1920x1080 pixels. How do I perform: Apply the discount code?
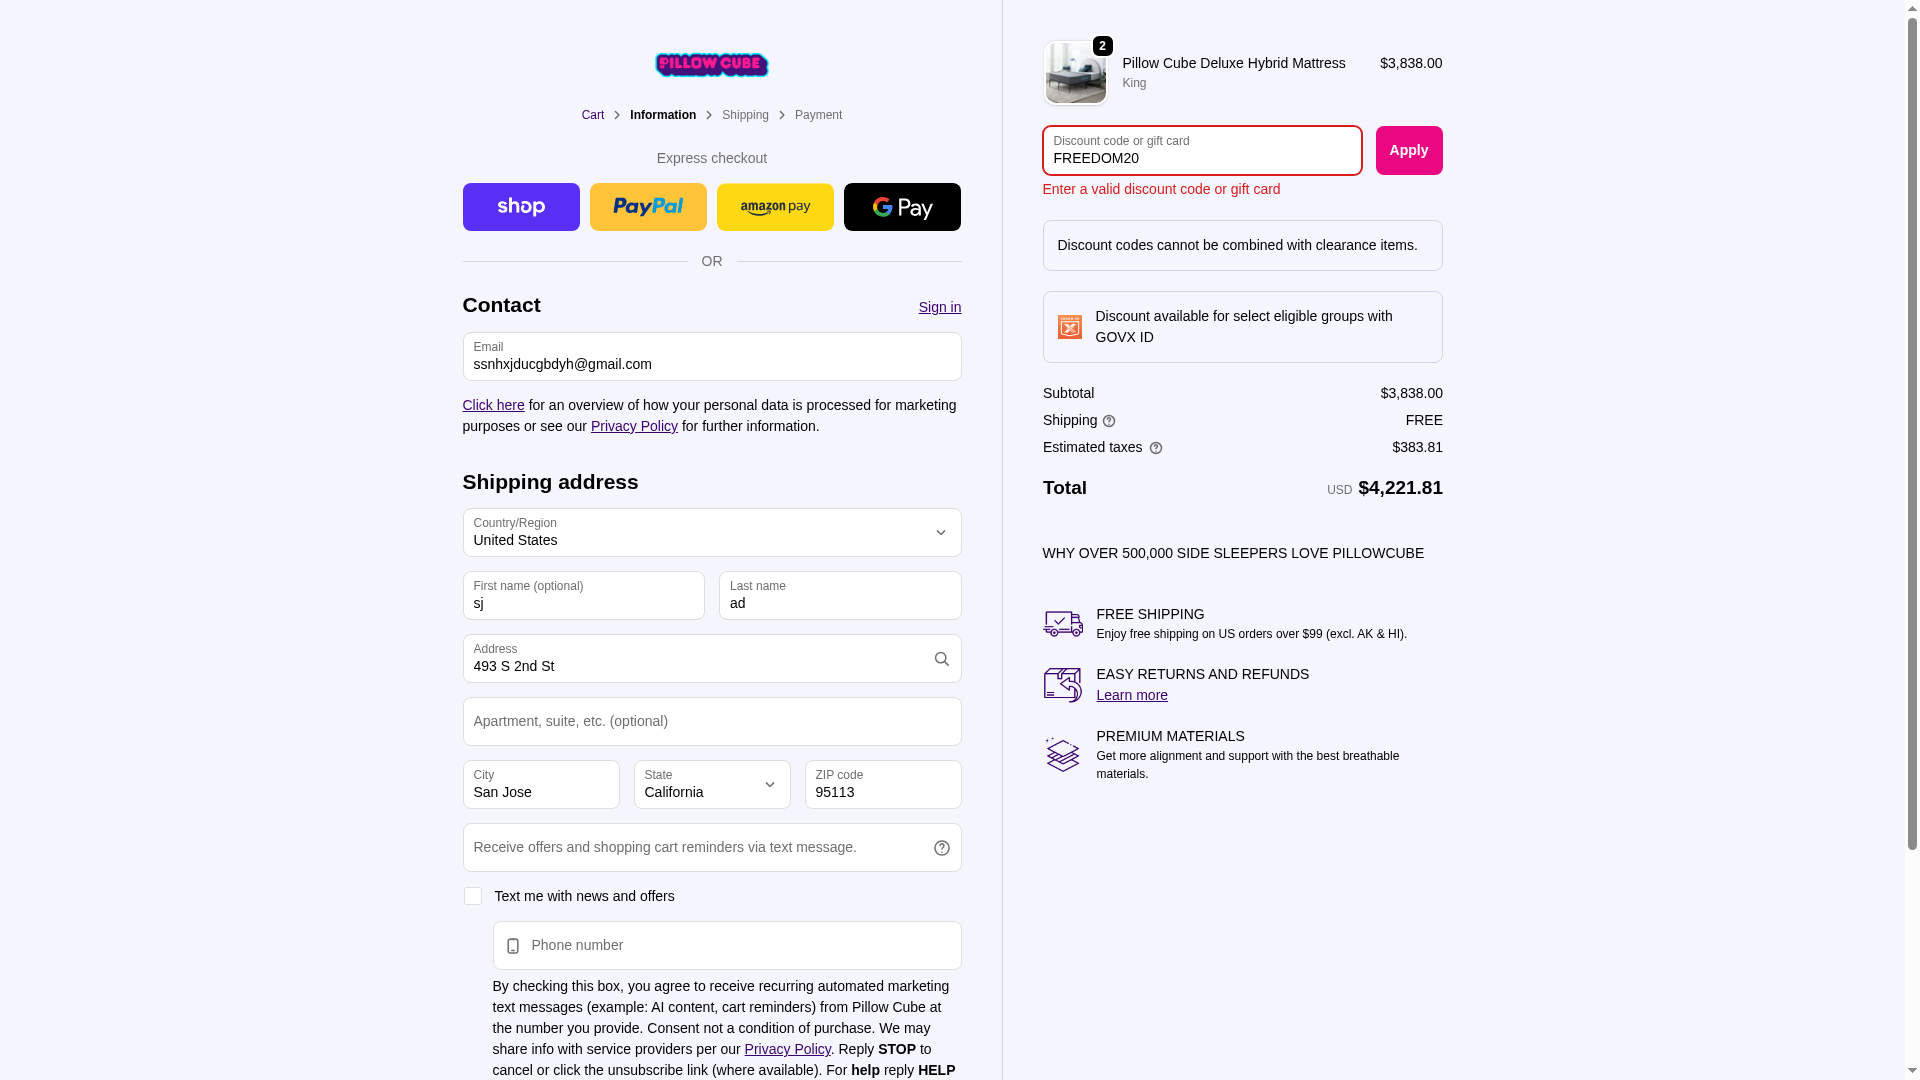(1409, 150)
